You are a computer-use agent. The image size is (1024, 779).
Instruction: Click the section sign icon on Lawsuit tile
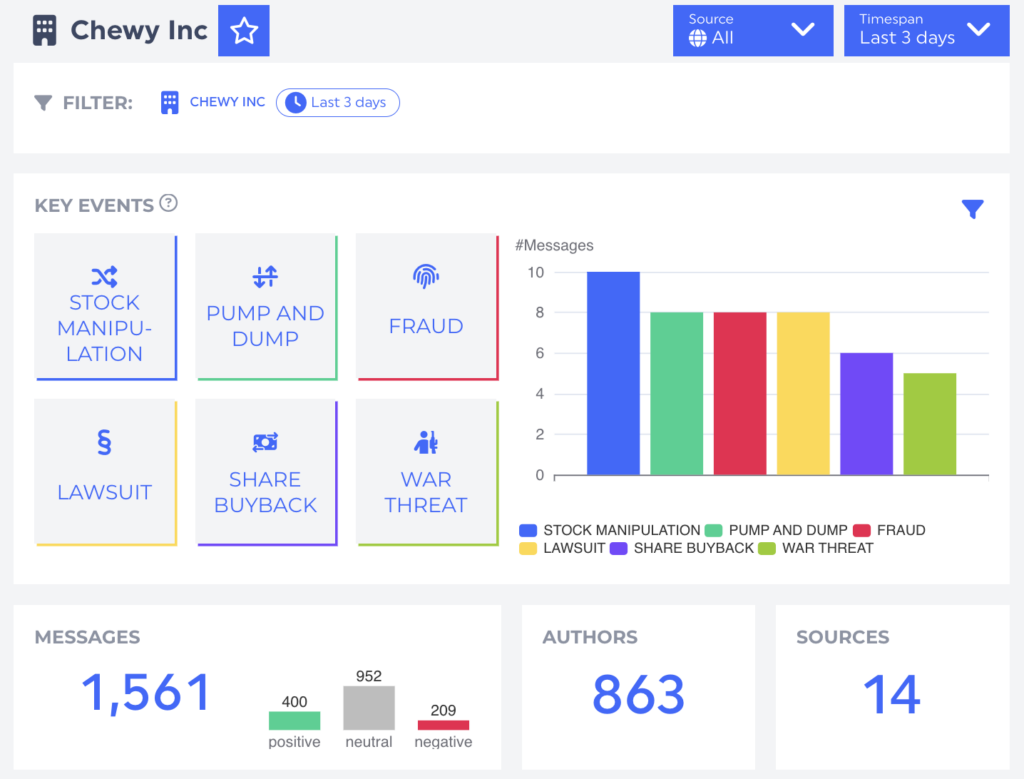pos(105,442)
